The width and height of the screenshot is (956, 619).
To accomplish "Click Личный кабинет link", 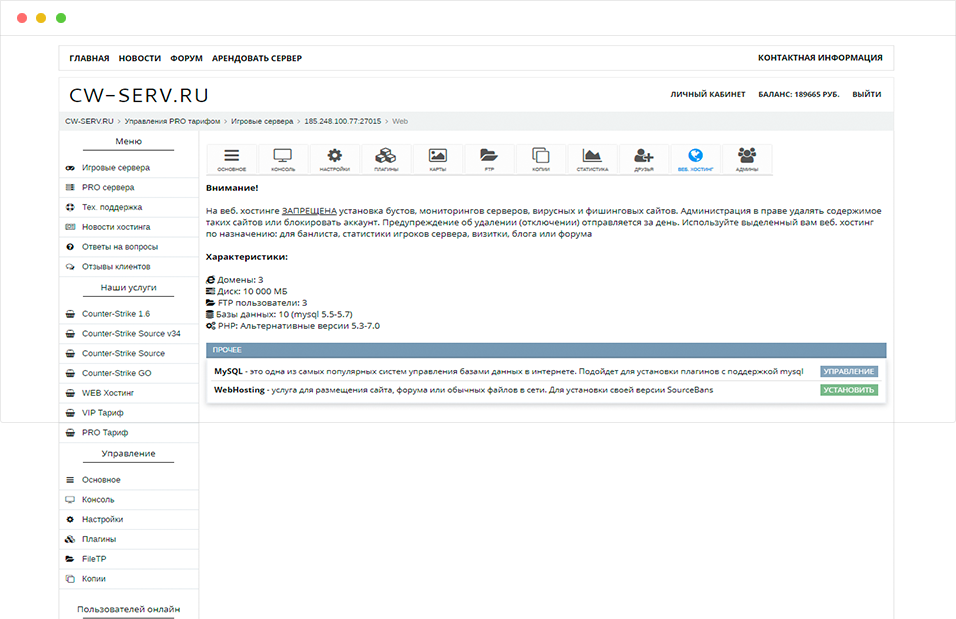I will [707, 95].
